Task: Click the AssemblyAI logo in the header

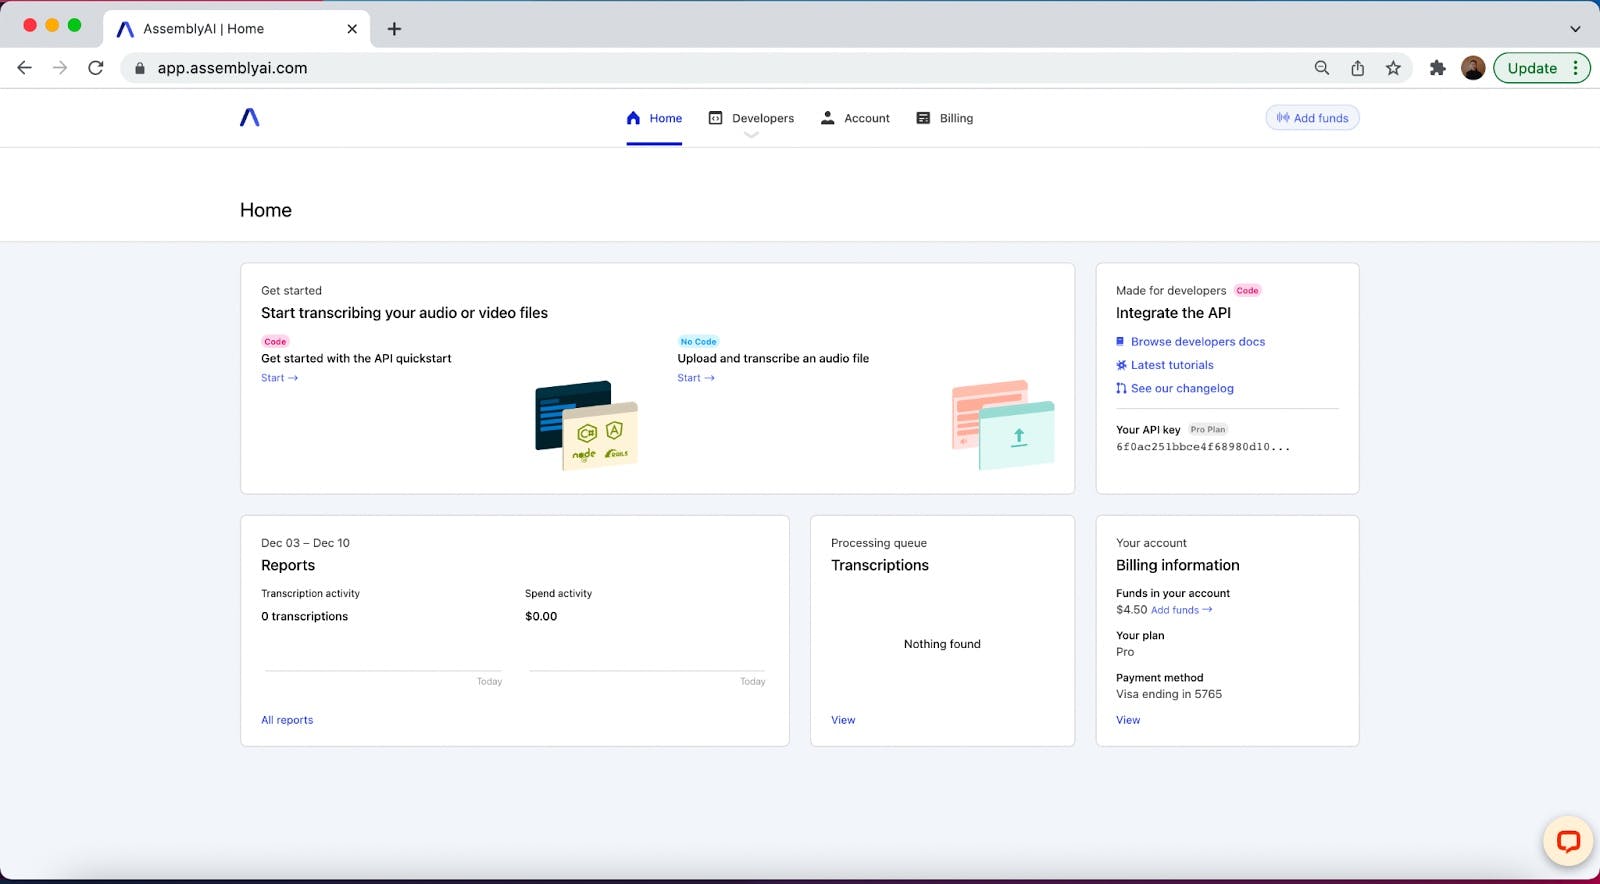Action: [250, 117]
